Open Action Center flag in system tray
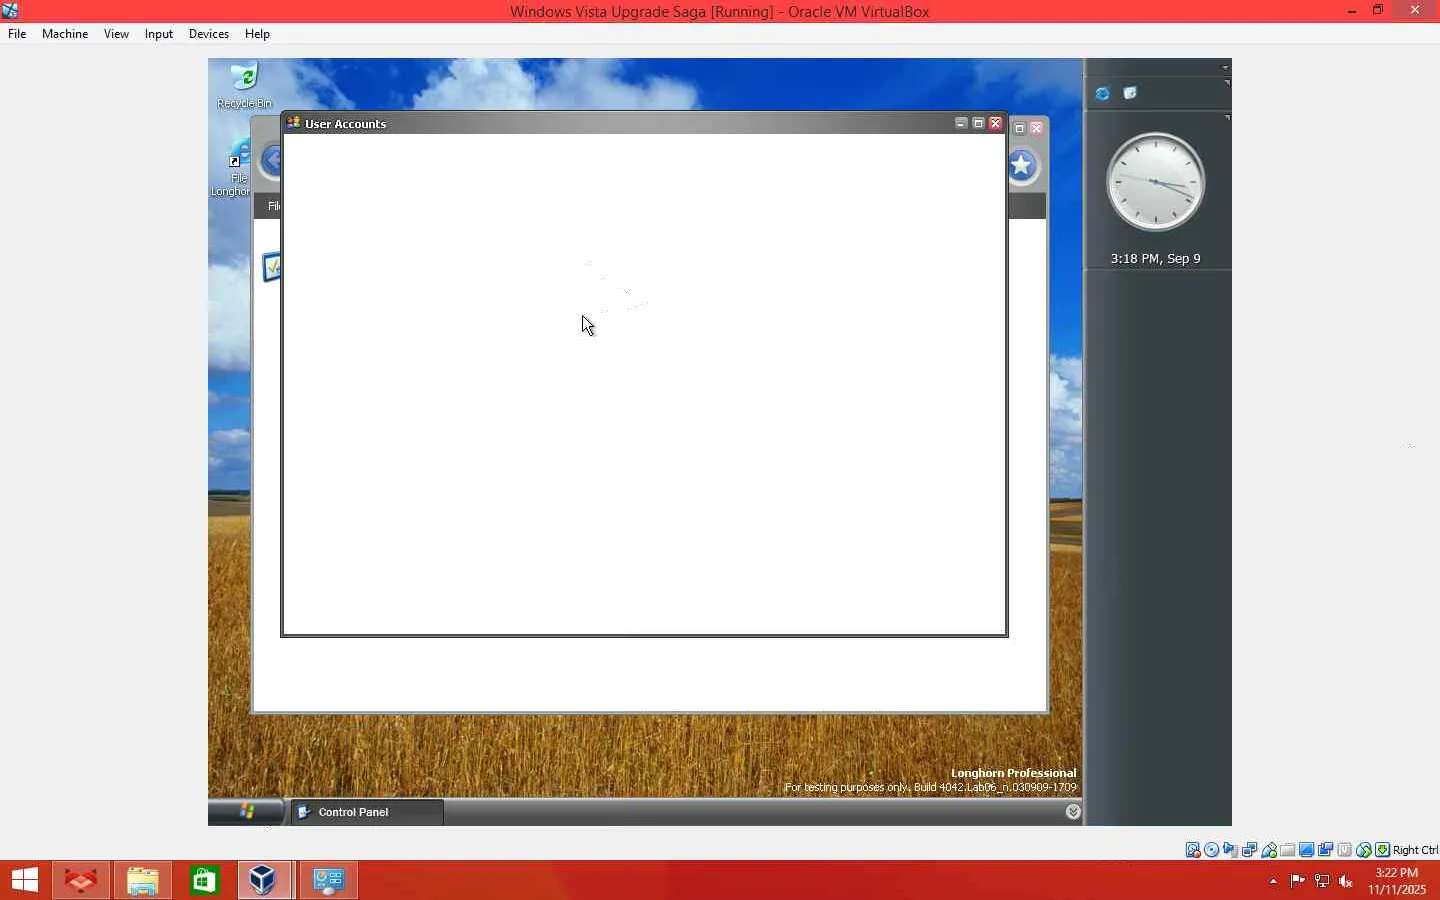The image size is (1440, 900). (x=1297, y=881)
